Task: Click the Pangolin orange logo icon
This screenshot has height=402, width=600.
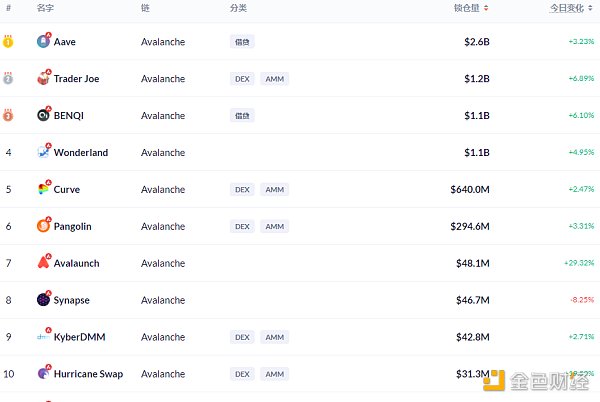Action: coord(43,226)
